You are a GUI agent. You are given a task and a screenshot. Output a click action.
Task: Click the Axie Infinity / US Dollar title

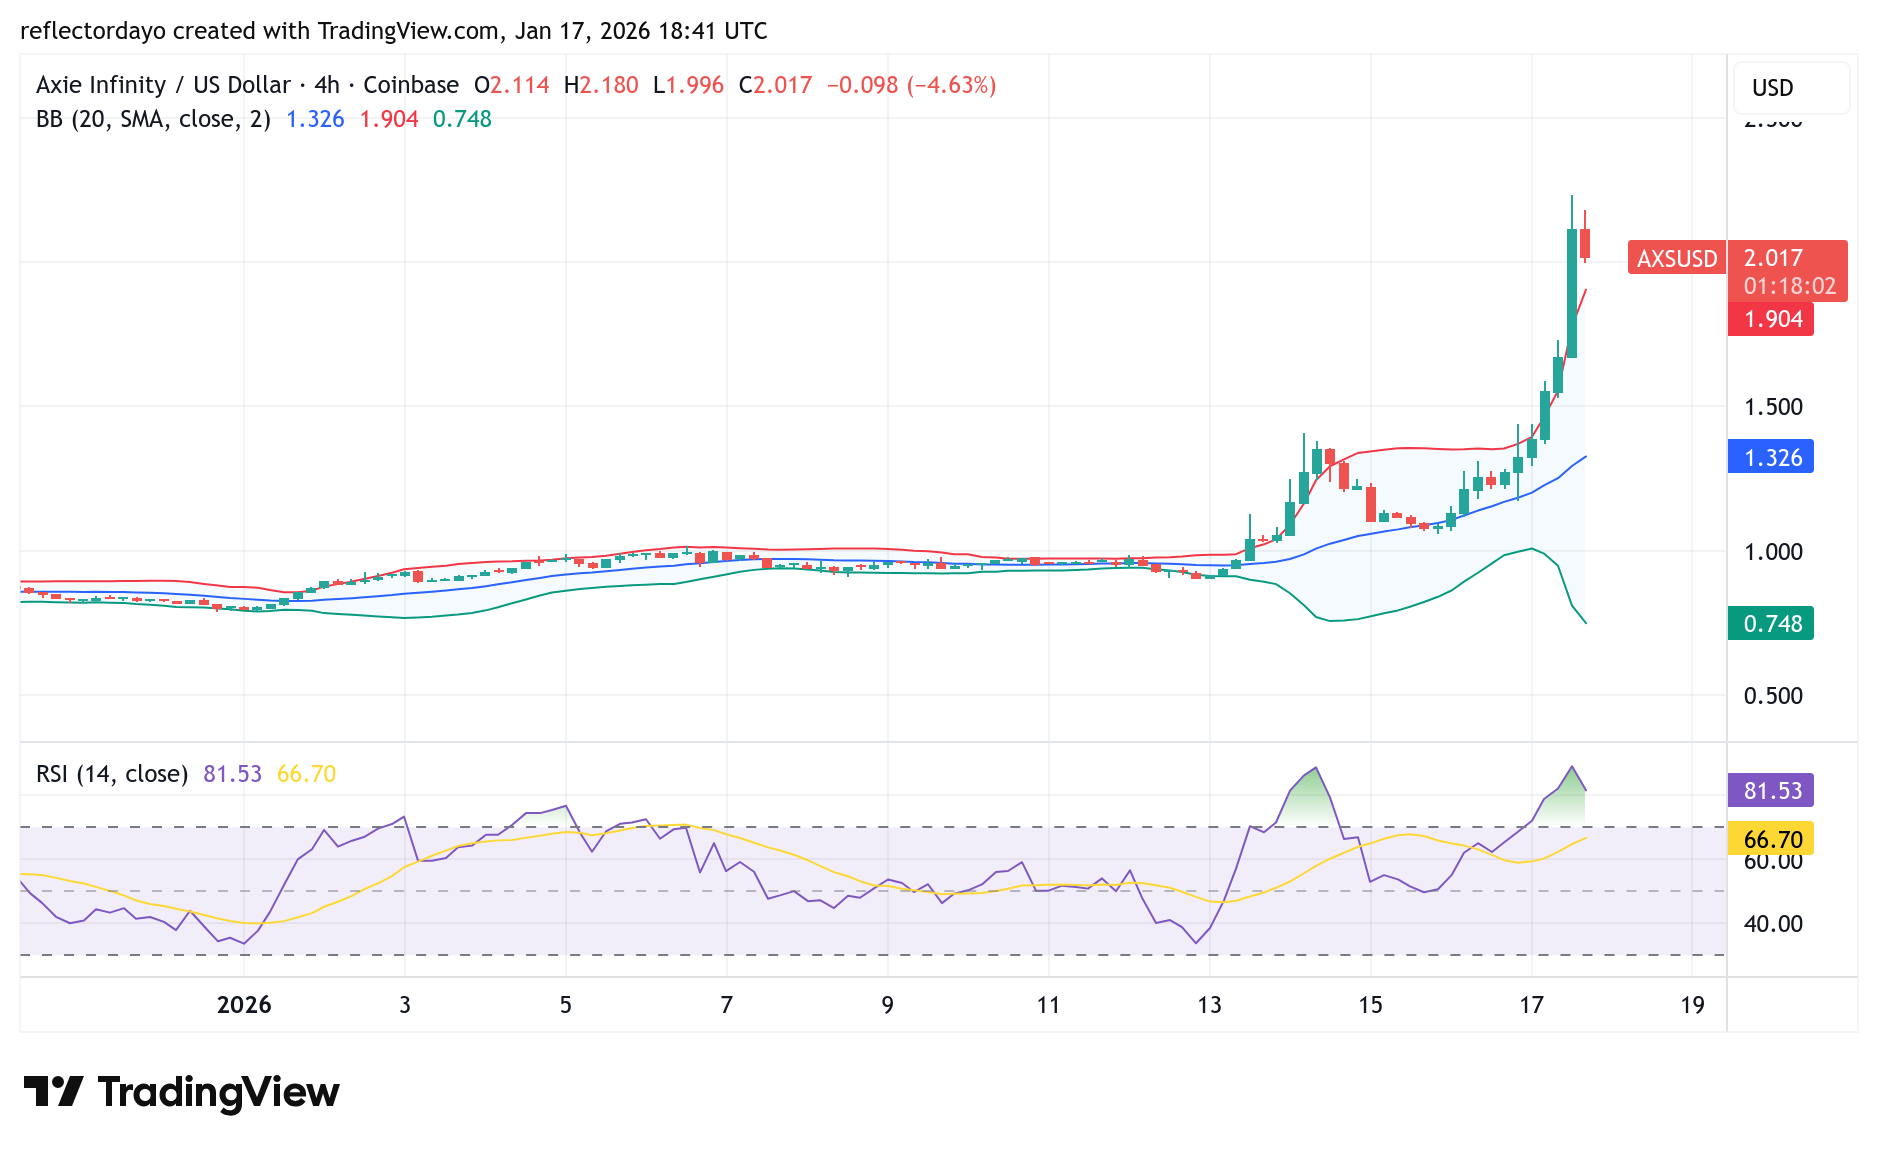click(163, 85)
